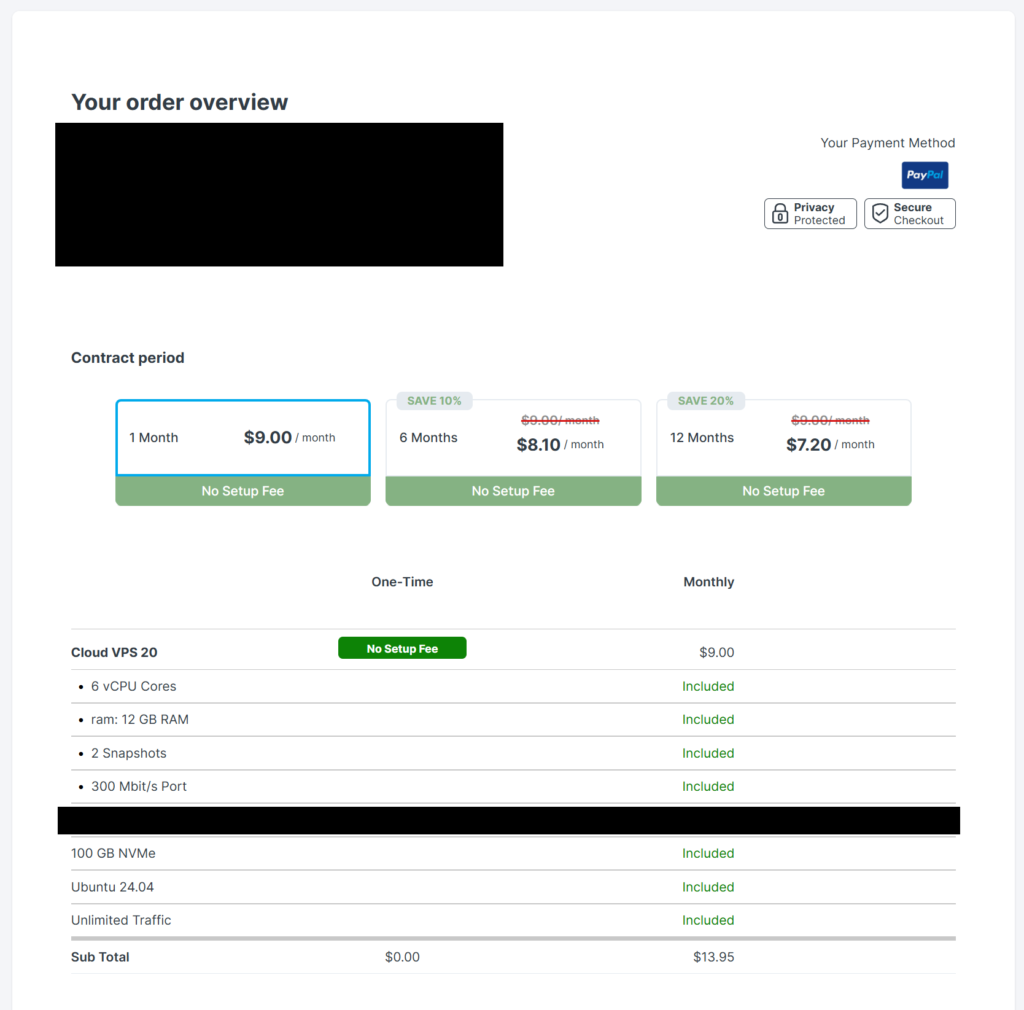Screen dimensions: 1024x1010
Task: Choose the 12 Months contract period
Action: (x=784, y=438)
